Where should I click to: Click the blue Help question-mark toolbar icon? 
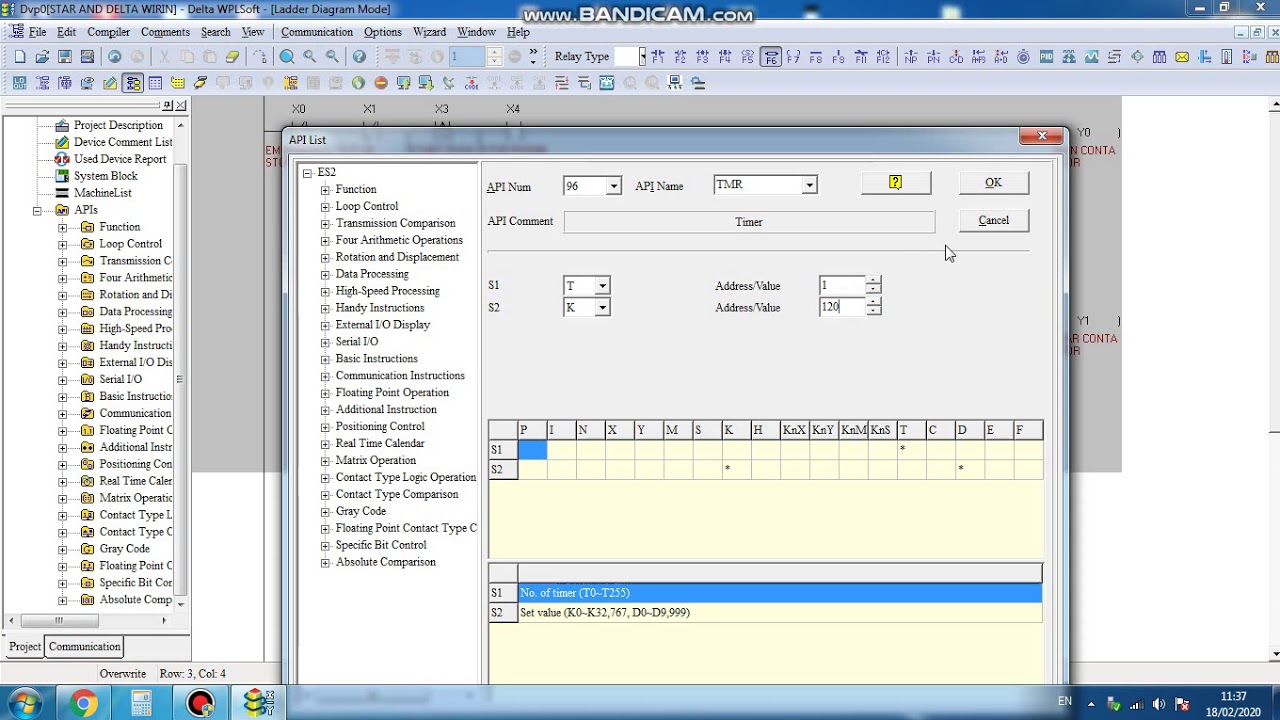[x=359, y=57]
